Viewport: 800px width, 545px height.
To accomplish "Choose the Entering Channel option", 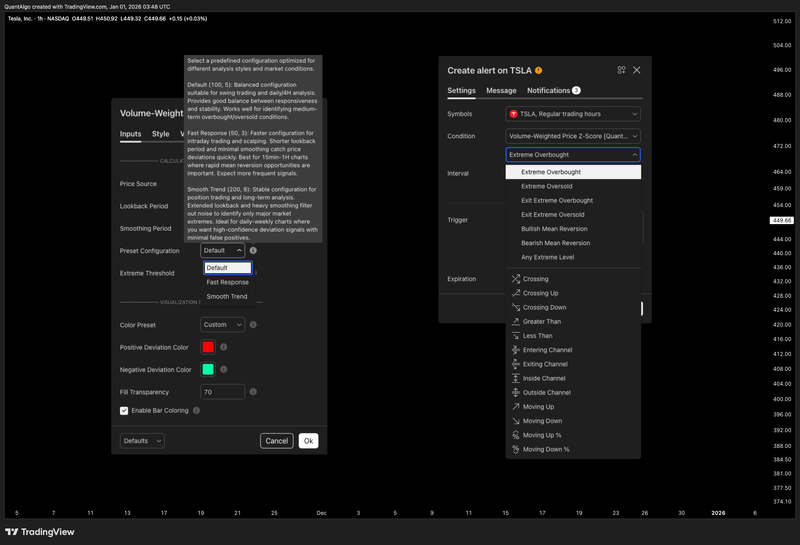I will 545,350.
